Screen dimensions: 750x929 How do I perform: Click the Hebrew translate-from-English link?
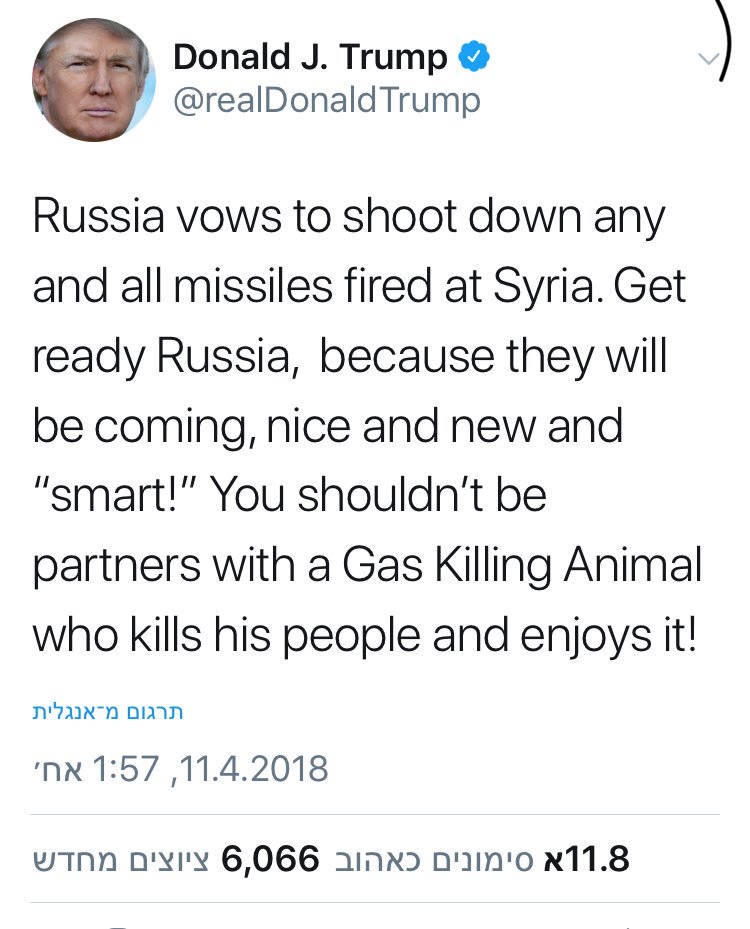tap(108, 712)
